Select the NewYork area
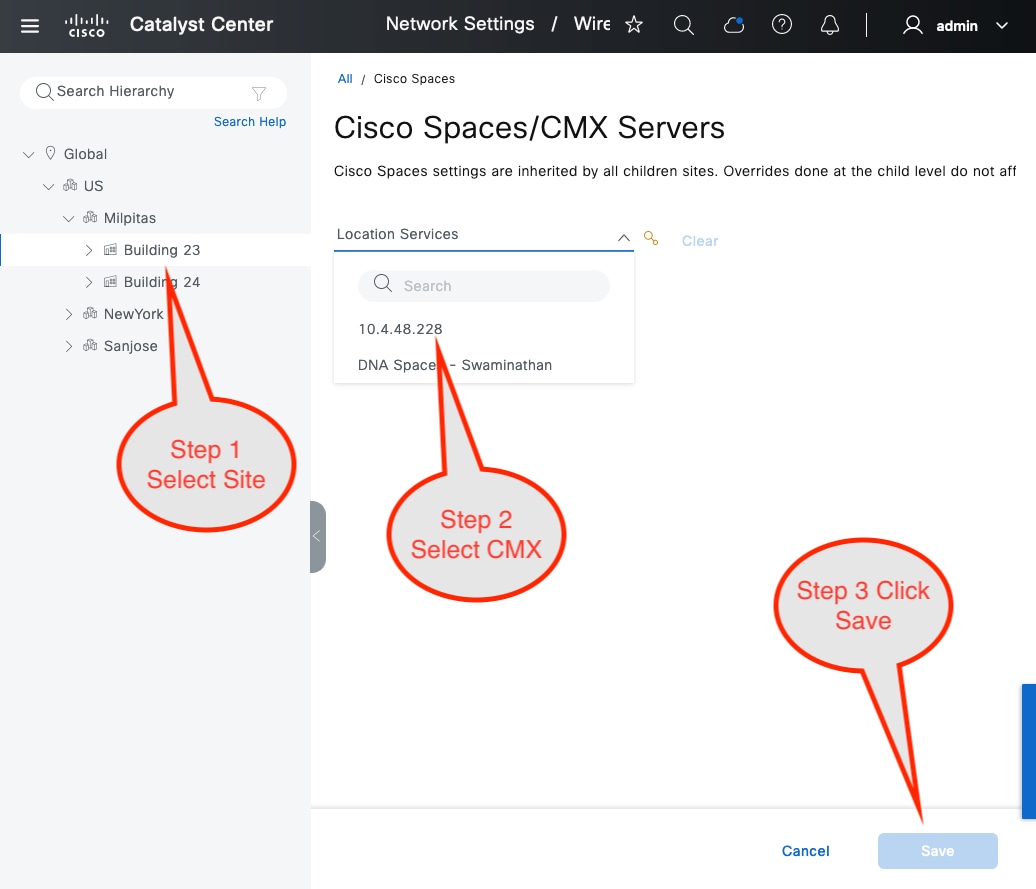Viewport: 1036px width, 889px height. pos(133,314)
